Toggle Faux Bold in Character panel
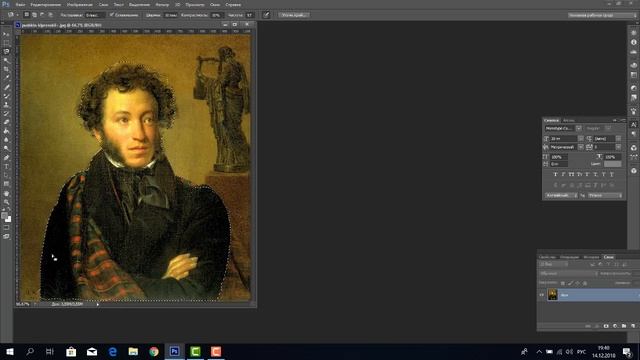 [x=556, y=174]
